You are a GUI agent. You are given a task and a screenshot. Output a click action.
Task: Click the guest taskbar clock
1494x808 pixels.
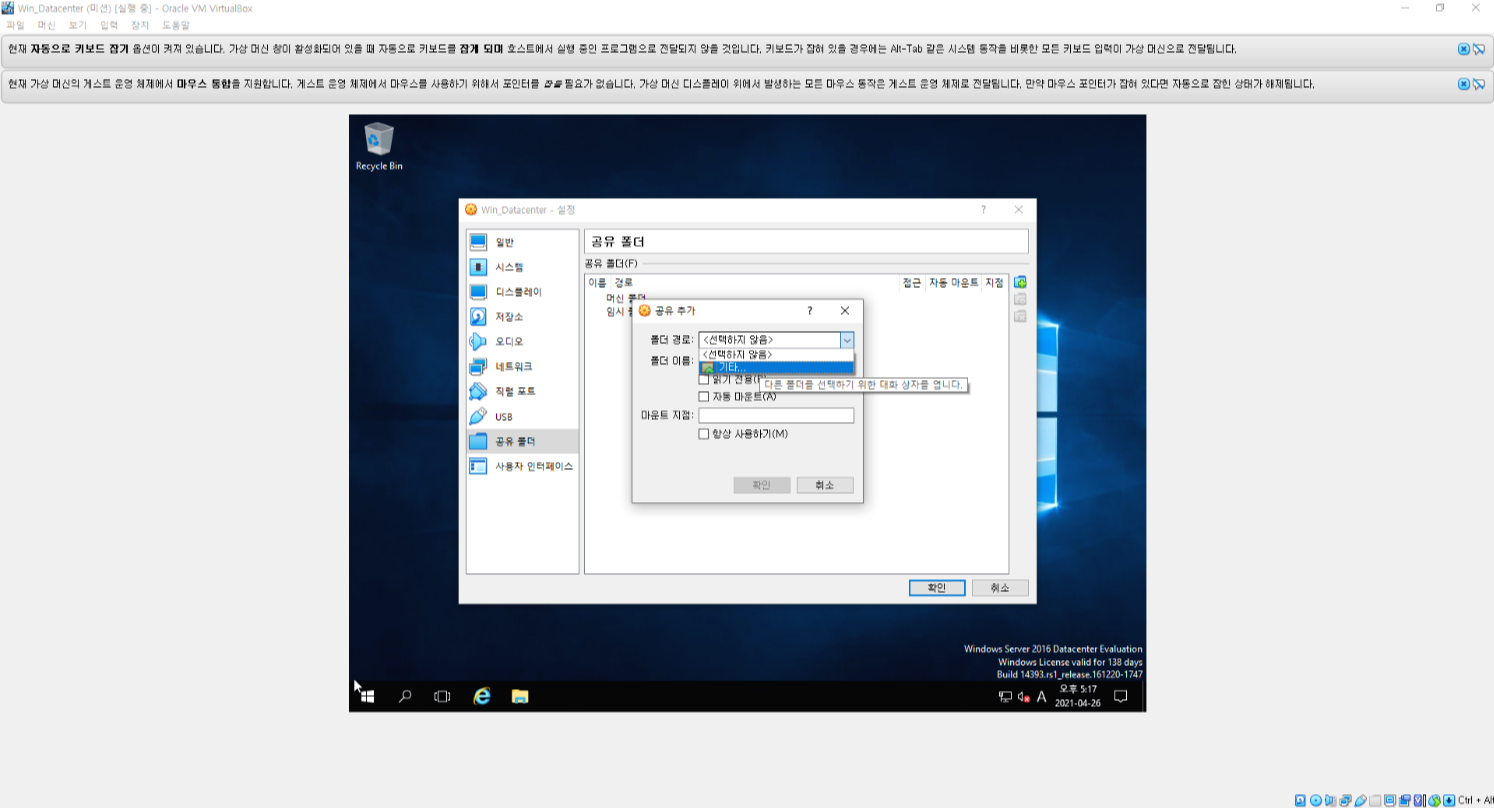[x=1078, y=696]
